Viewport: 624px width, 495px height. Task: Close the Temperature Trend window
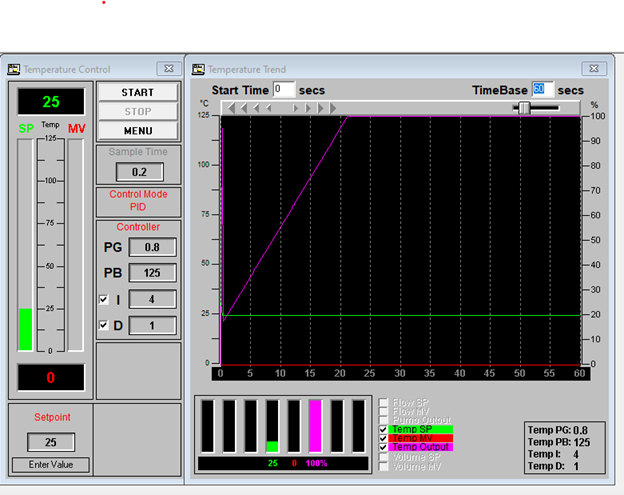[x=594, y=68]
